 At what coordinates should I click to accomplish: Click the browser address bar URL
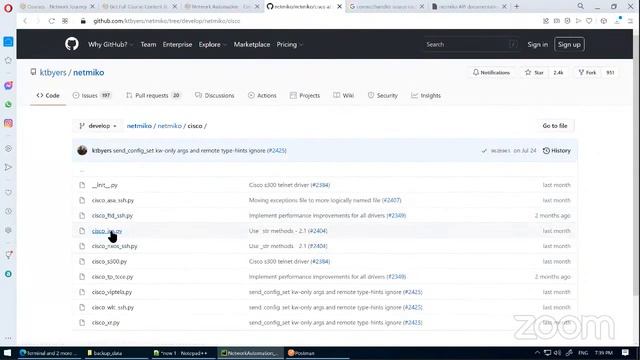pos(167,21)
